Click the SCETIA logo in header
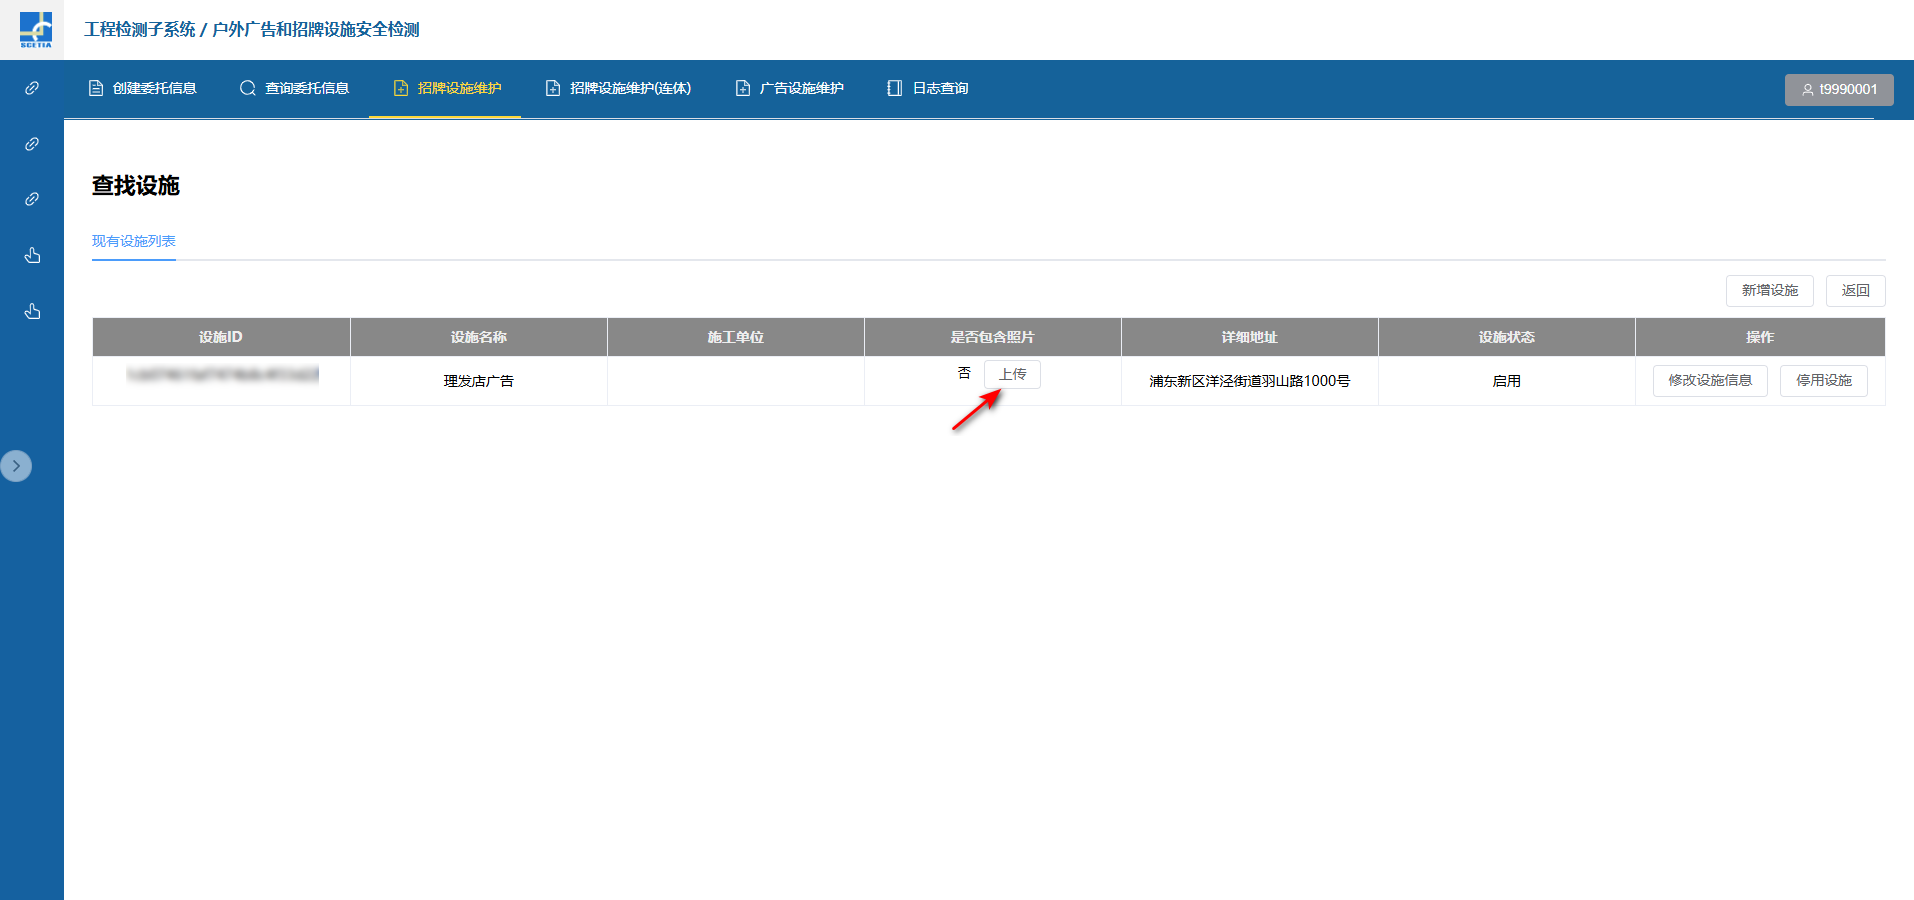This screenshot has height=900, width=1914. pos(35,29)
